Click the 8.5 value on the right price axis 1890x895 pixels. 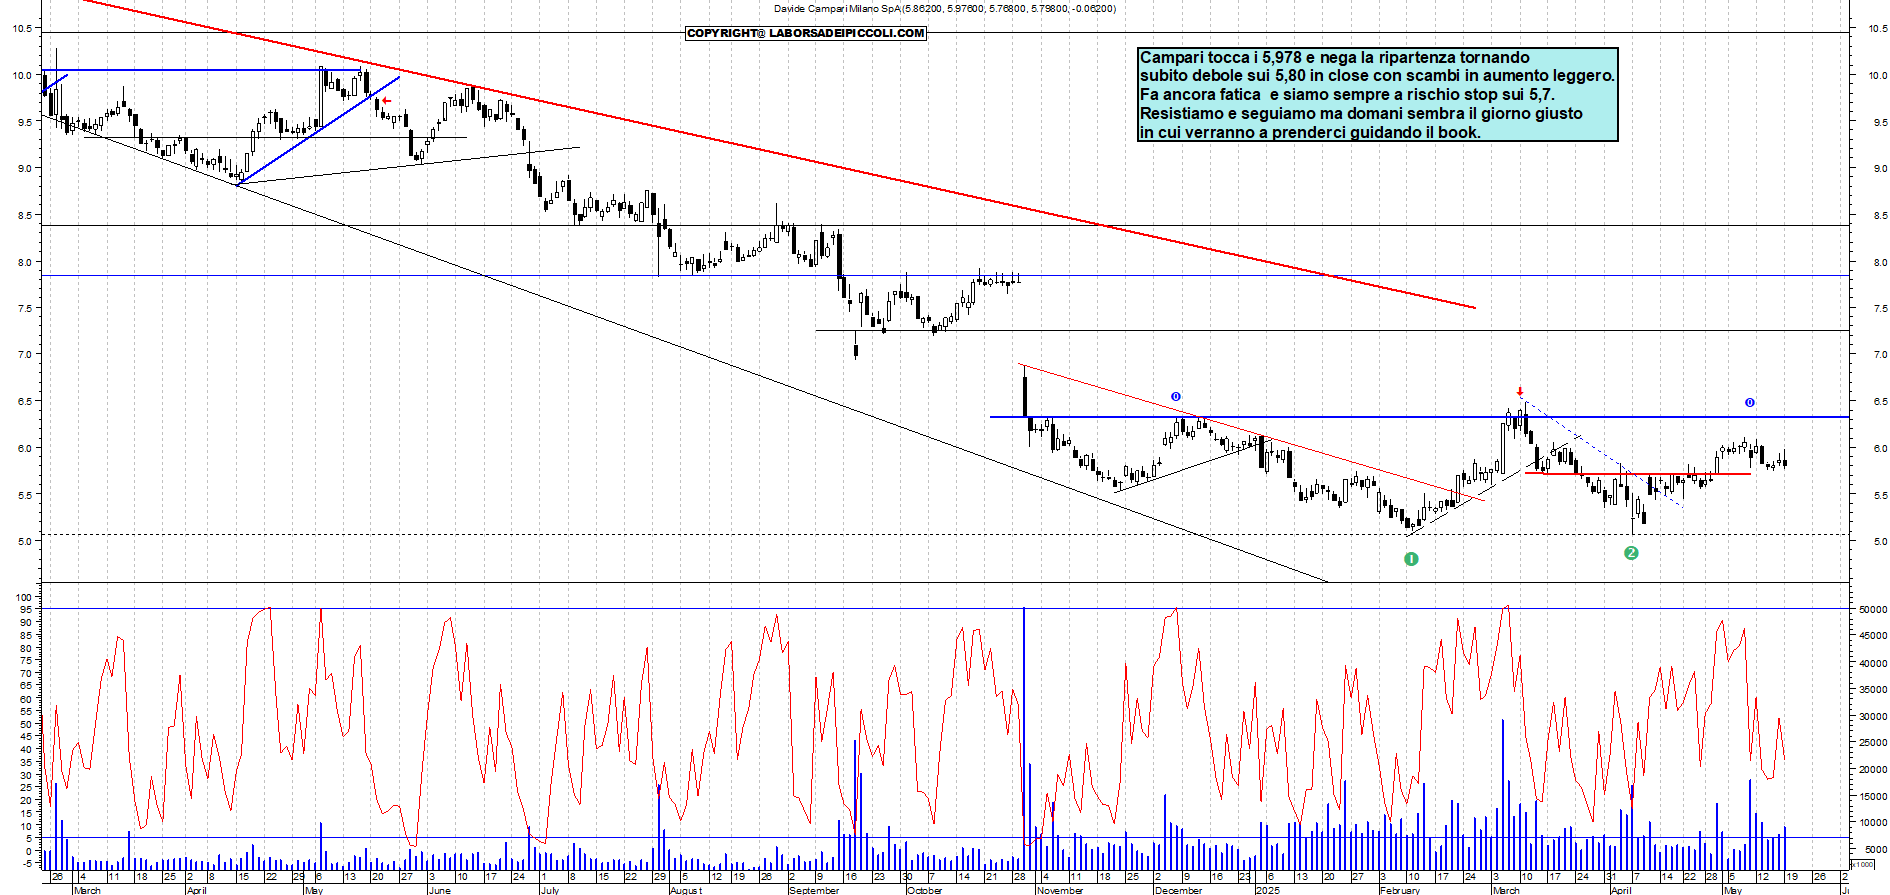coord(1879,216)
